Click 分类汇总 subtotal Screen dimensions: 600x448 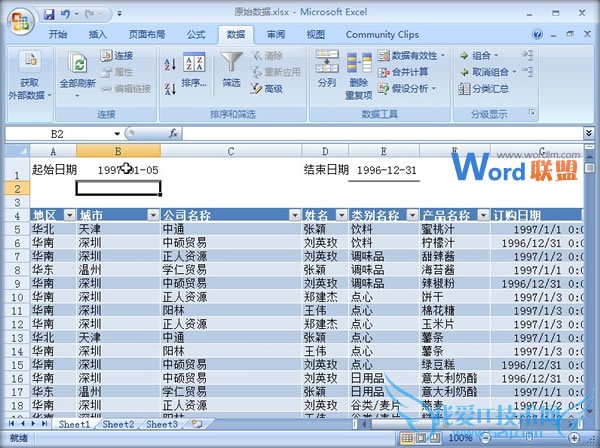[484, 89]
